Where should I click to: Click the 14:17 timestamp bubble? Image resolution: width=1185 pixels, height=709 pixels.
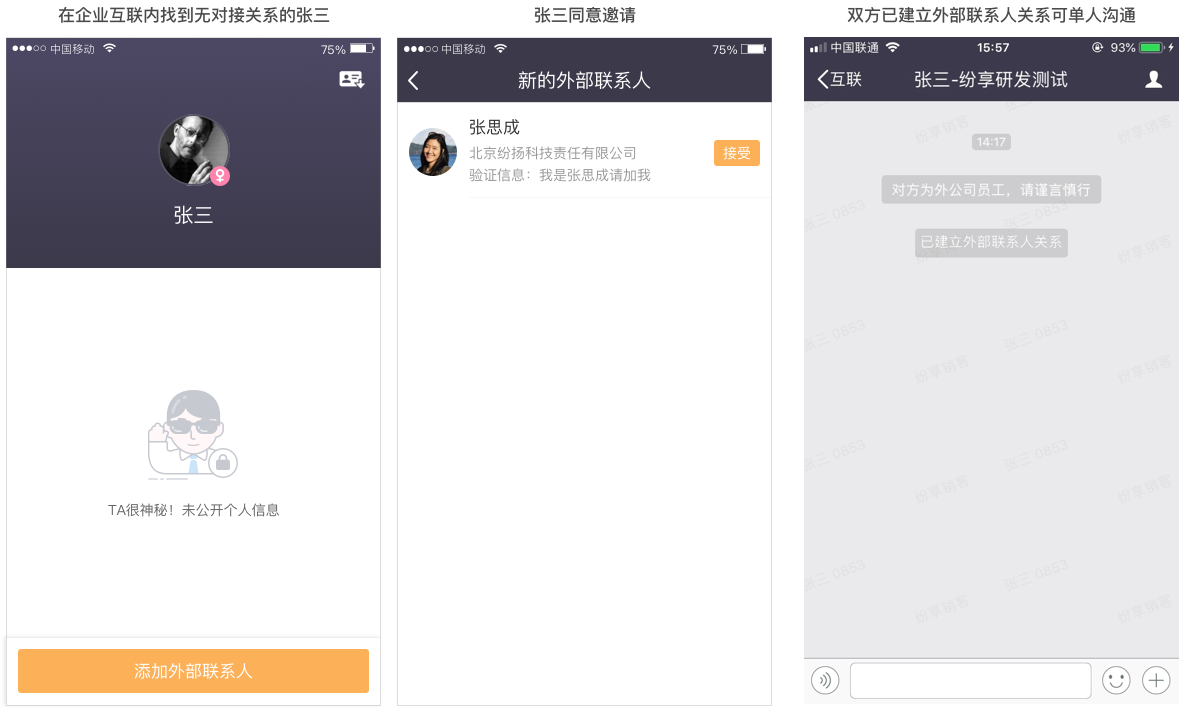[x=991, y=142]
